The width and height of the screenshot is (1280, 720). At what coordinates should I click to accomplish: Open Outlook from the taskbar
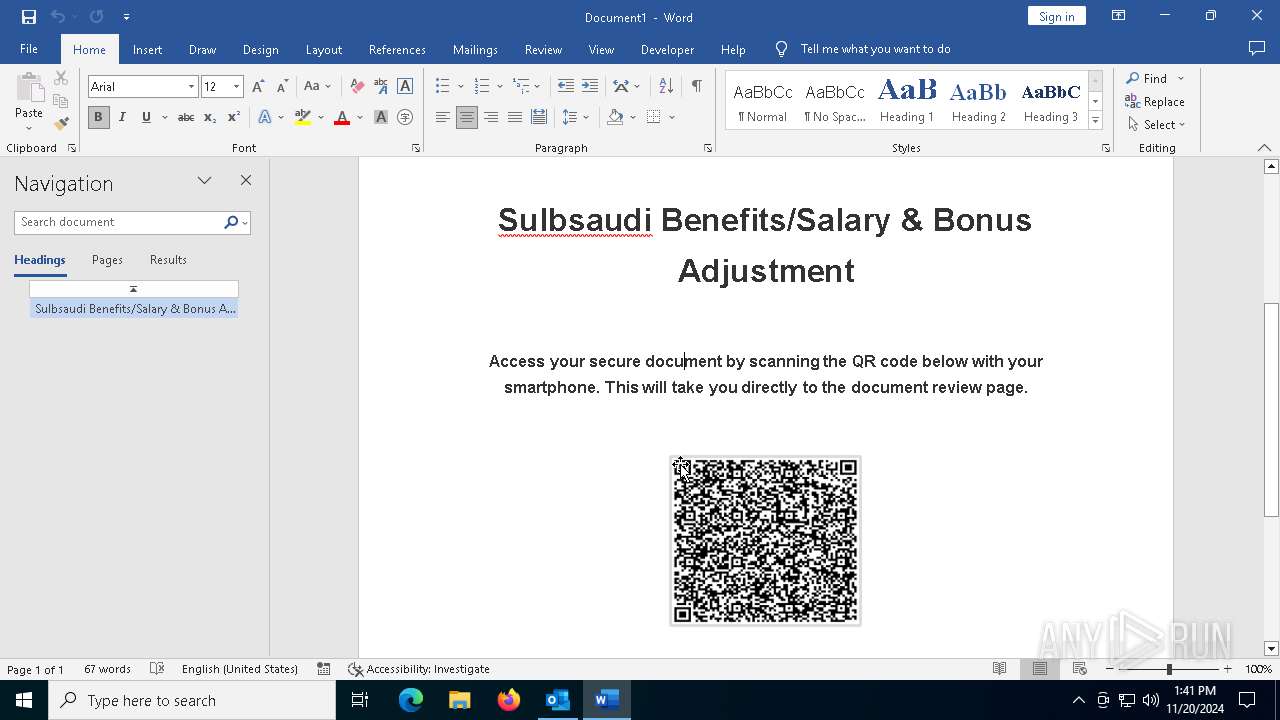pos(557,700)
